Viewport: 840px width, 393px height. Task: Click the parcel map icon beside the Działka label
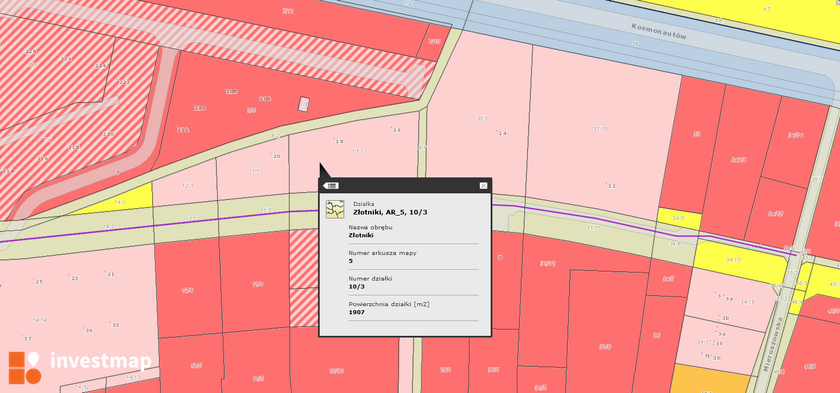tap(335, 209)
